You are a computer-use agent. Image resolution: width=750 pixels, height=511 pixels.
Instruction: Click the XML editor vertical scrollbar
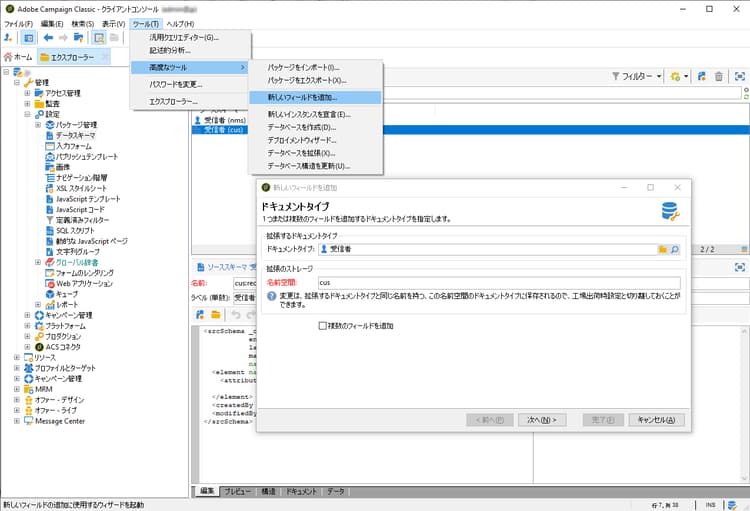tap(744, 404)
